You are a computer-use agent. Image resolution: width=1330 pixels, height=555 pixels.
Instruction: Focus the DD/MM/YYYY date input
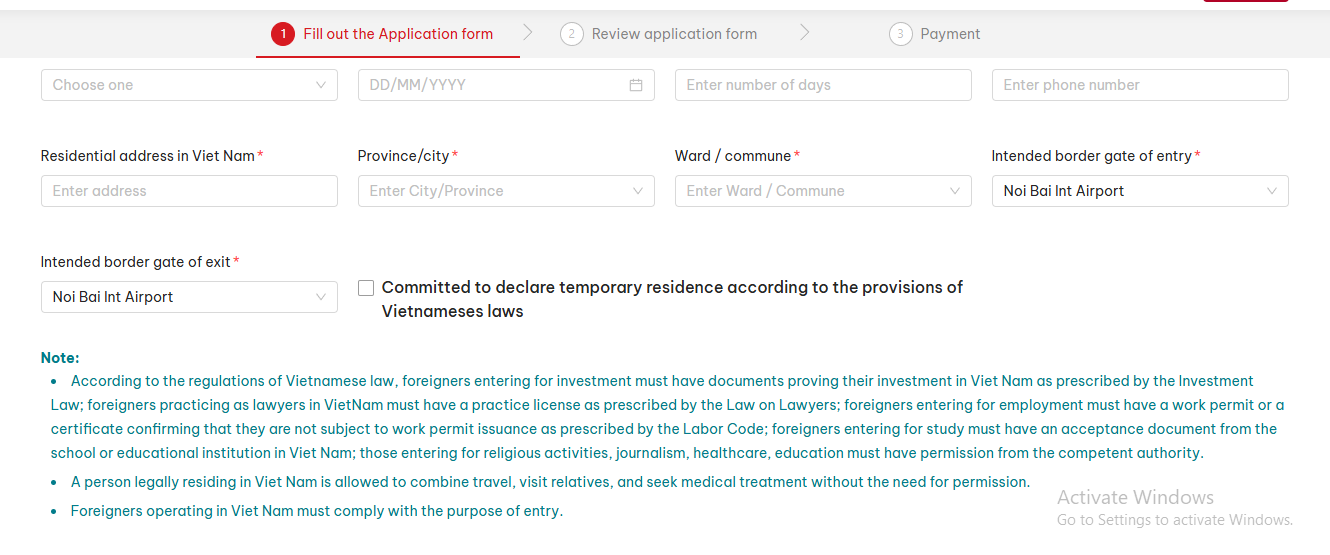coord(490,85)
